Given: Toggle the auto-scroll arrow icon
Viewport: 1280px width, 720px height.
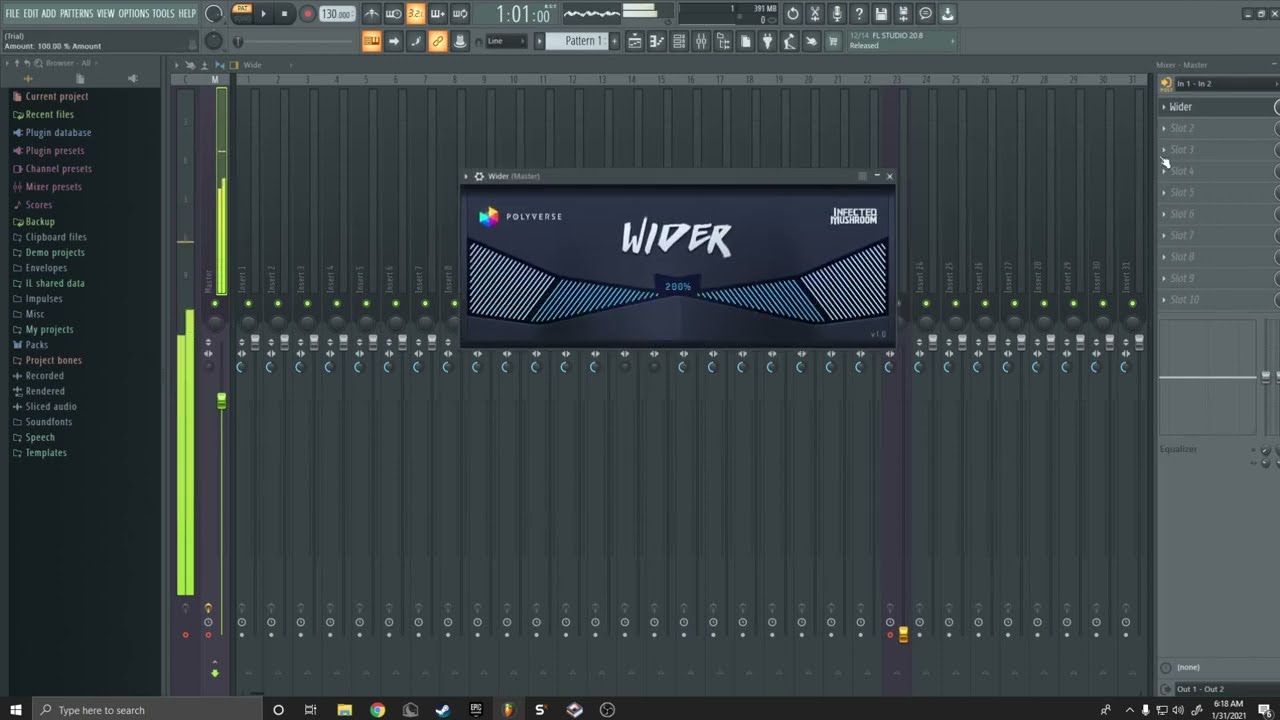Looking at the screenshot, I should click(x=394, y=41).
